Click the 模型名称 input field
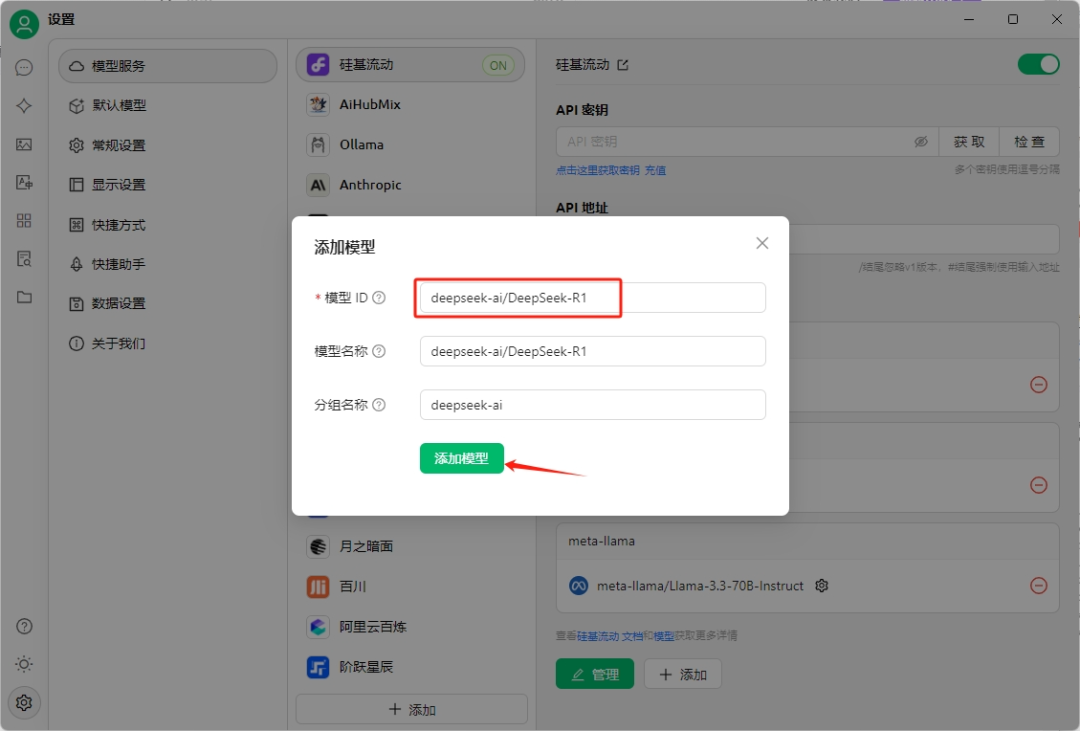The width and height of the screenshot is (1080, 731). [592, 351]
